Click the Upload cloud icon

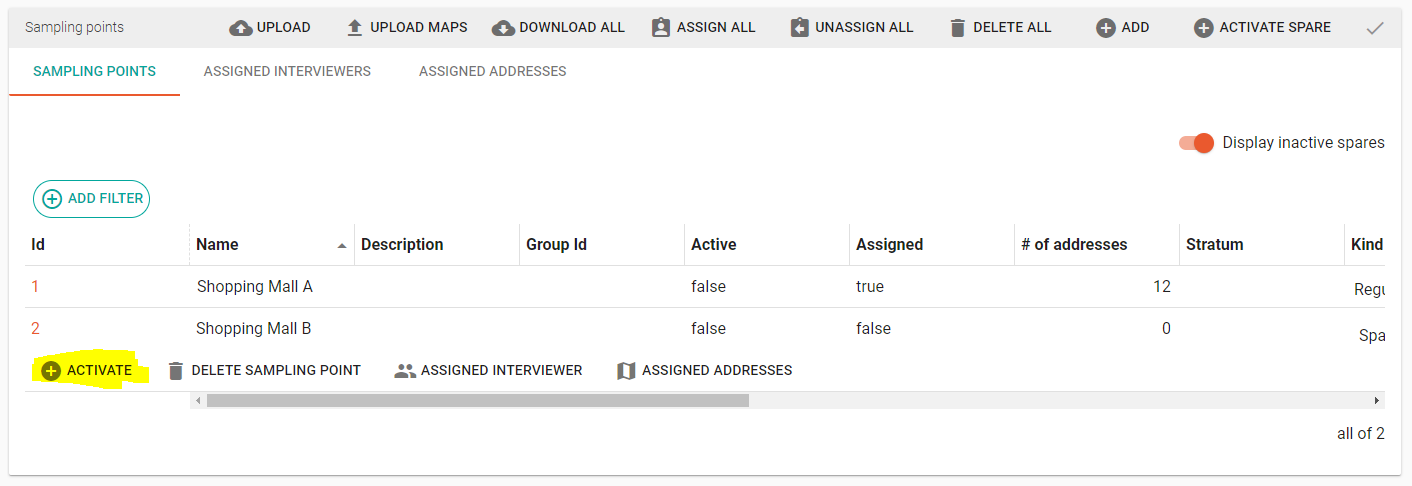pos(241,28)
